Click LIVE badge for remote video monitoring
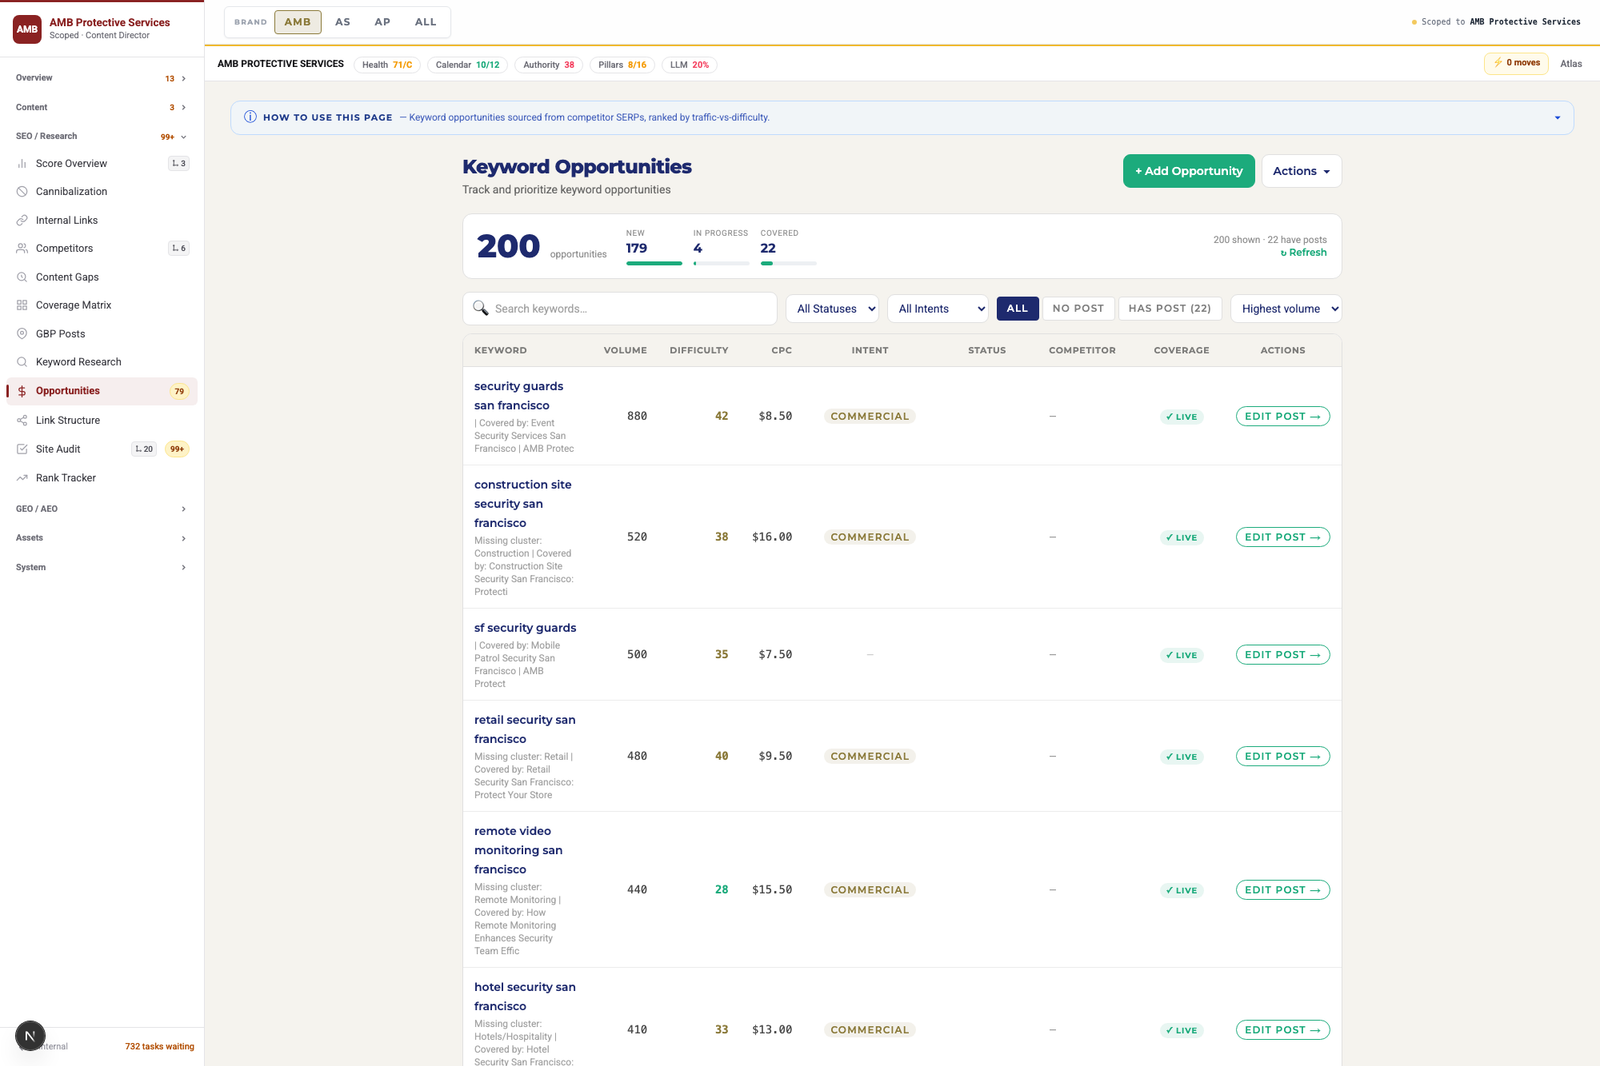 (x=1182, y=890)
